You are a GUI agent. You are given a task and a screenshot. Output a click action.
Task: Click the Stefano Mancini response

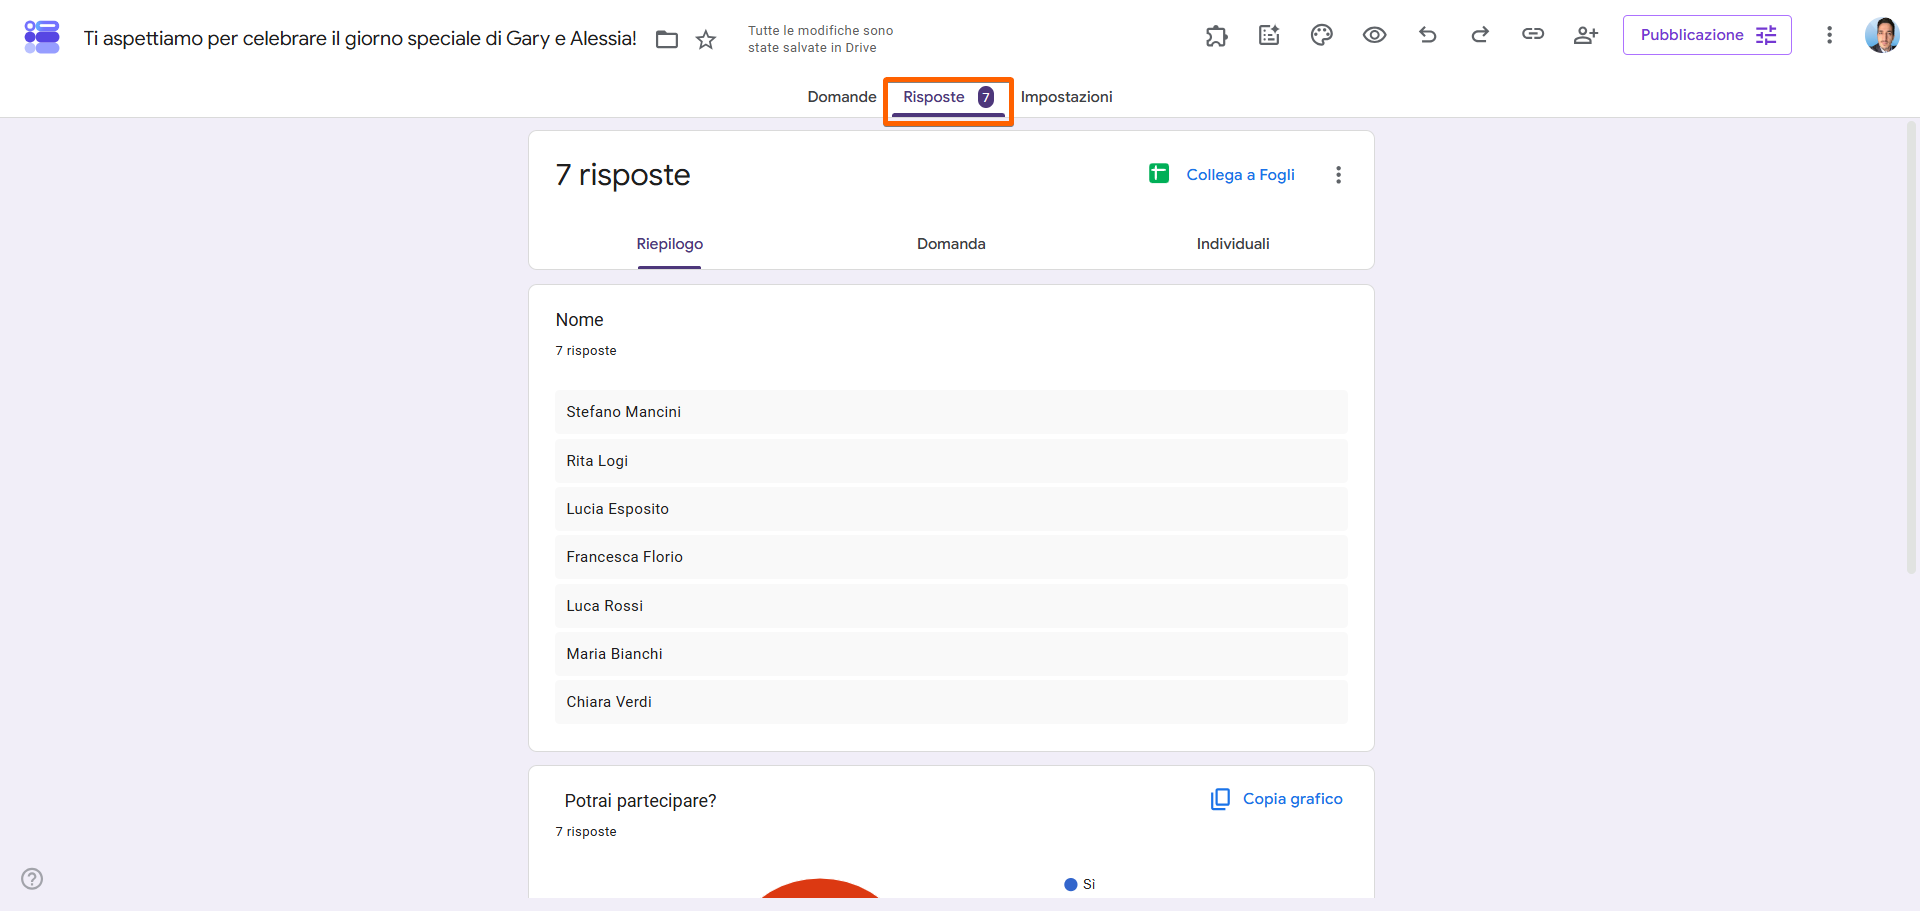(951, 412)
